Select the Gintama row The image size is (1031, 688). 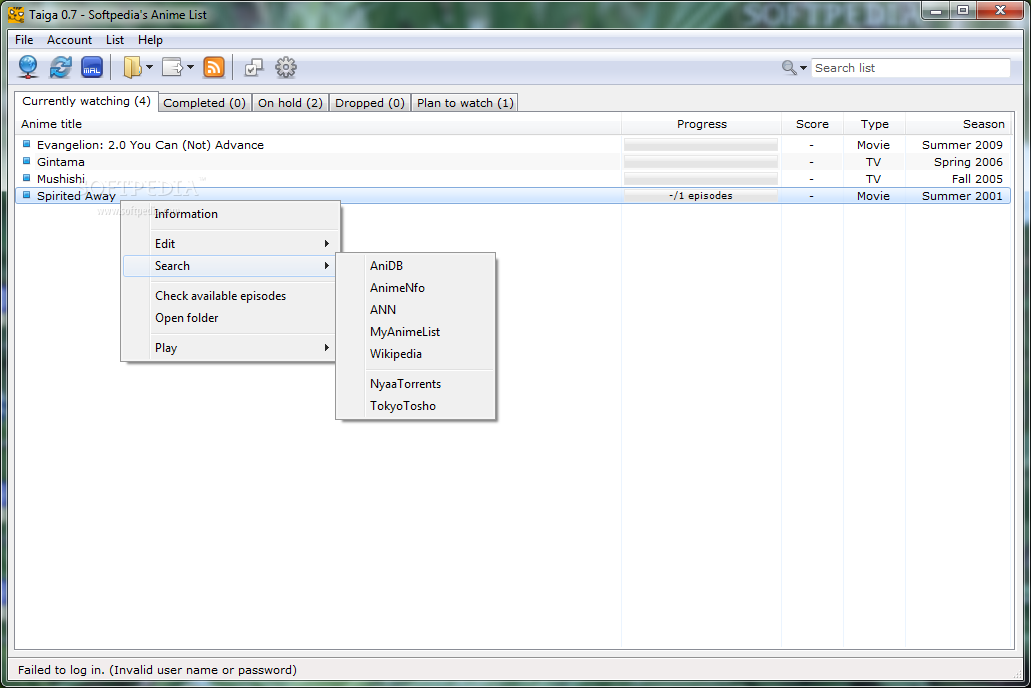point(513,162)
